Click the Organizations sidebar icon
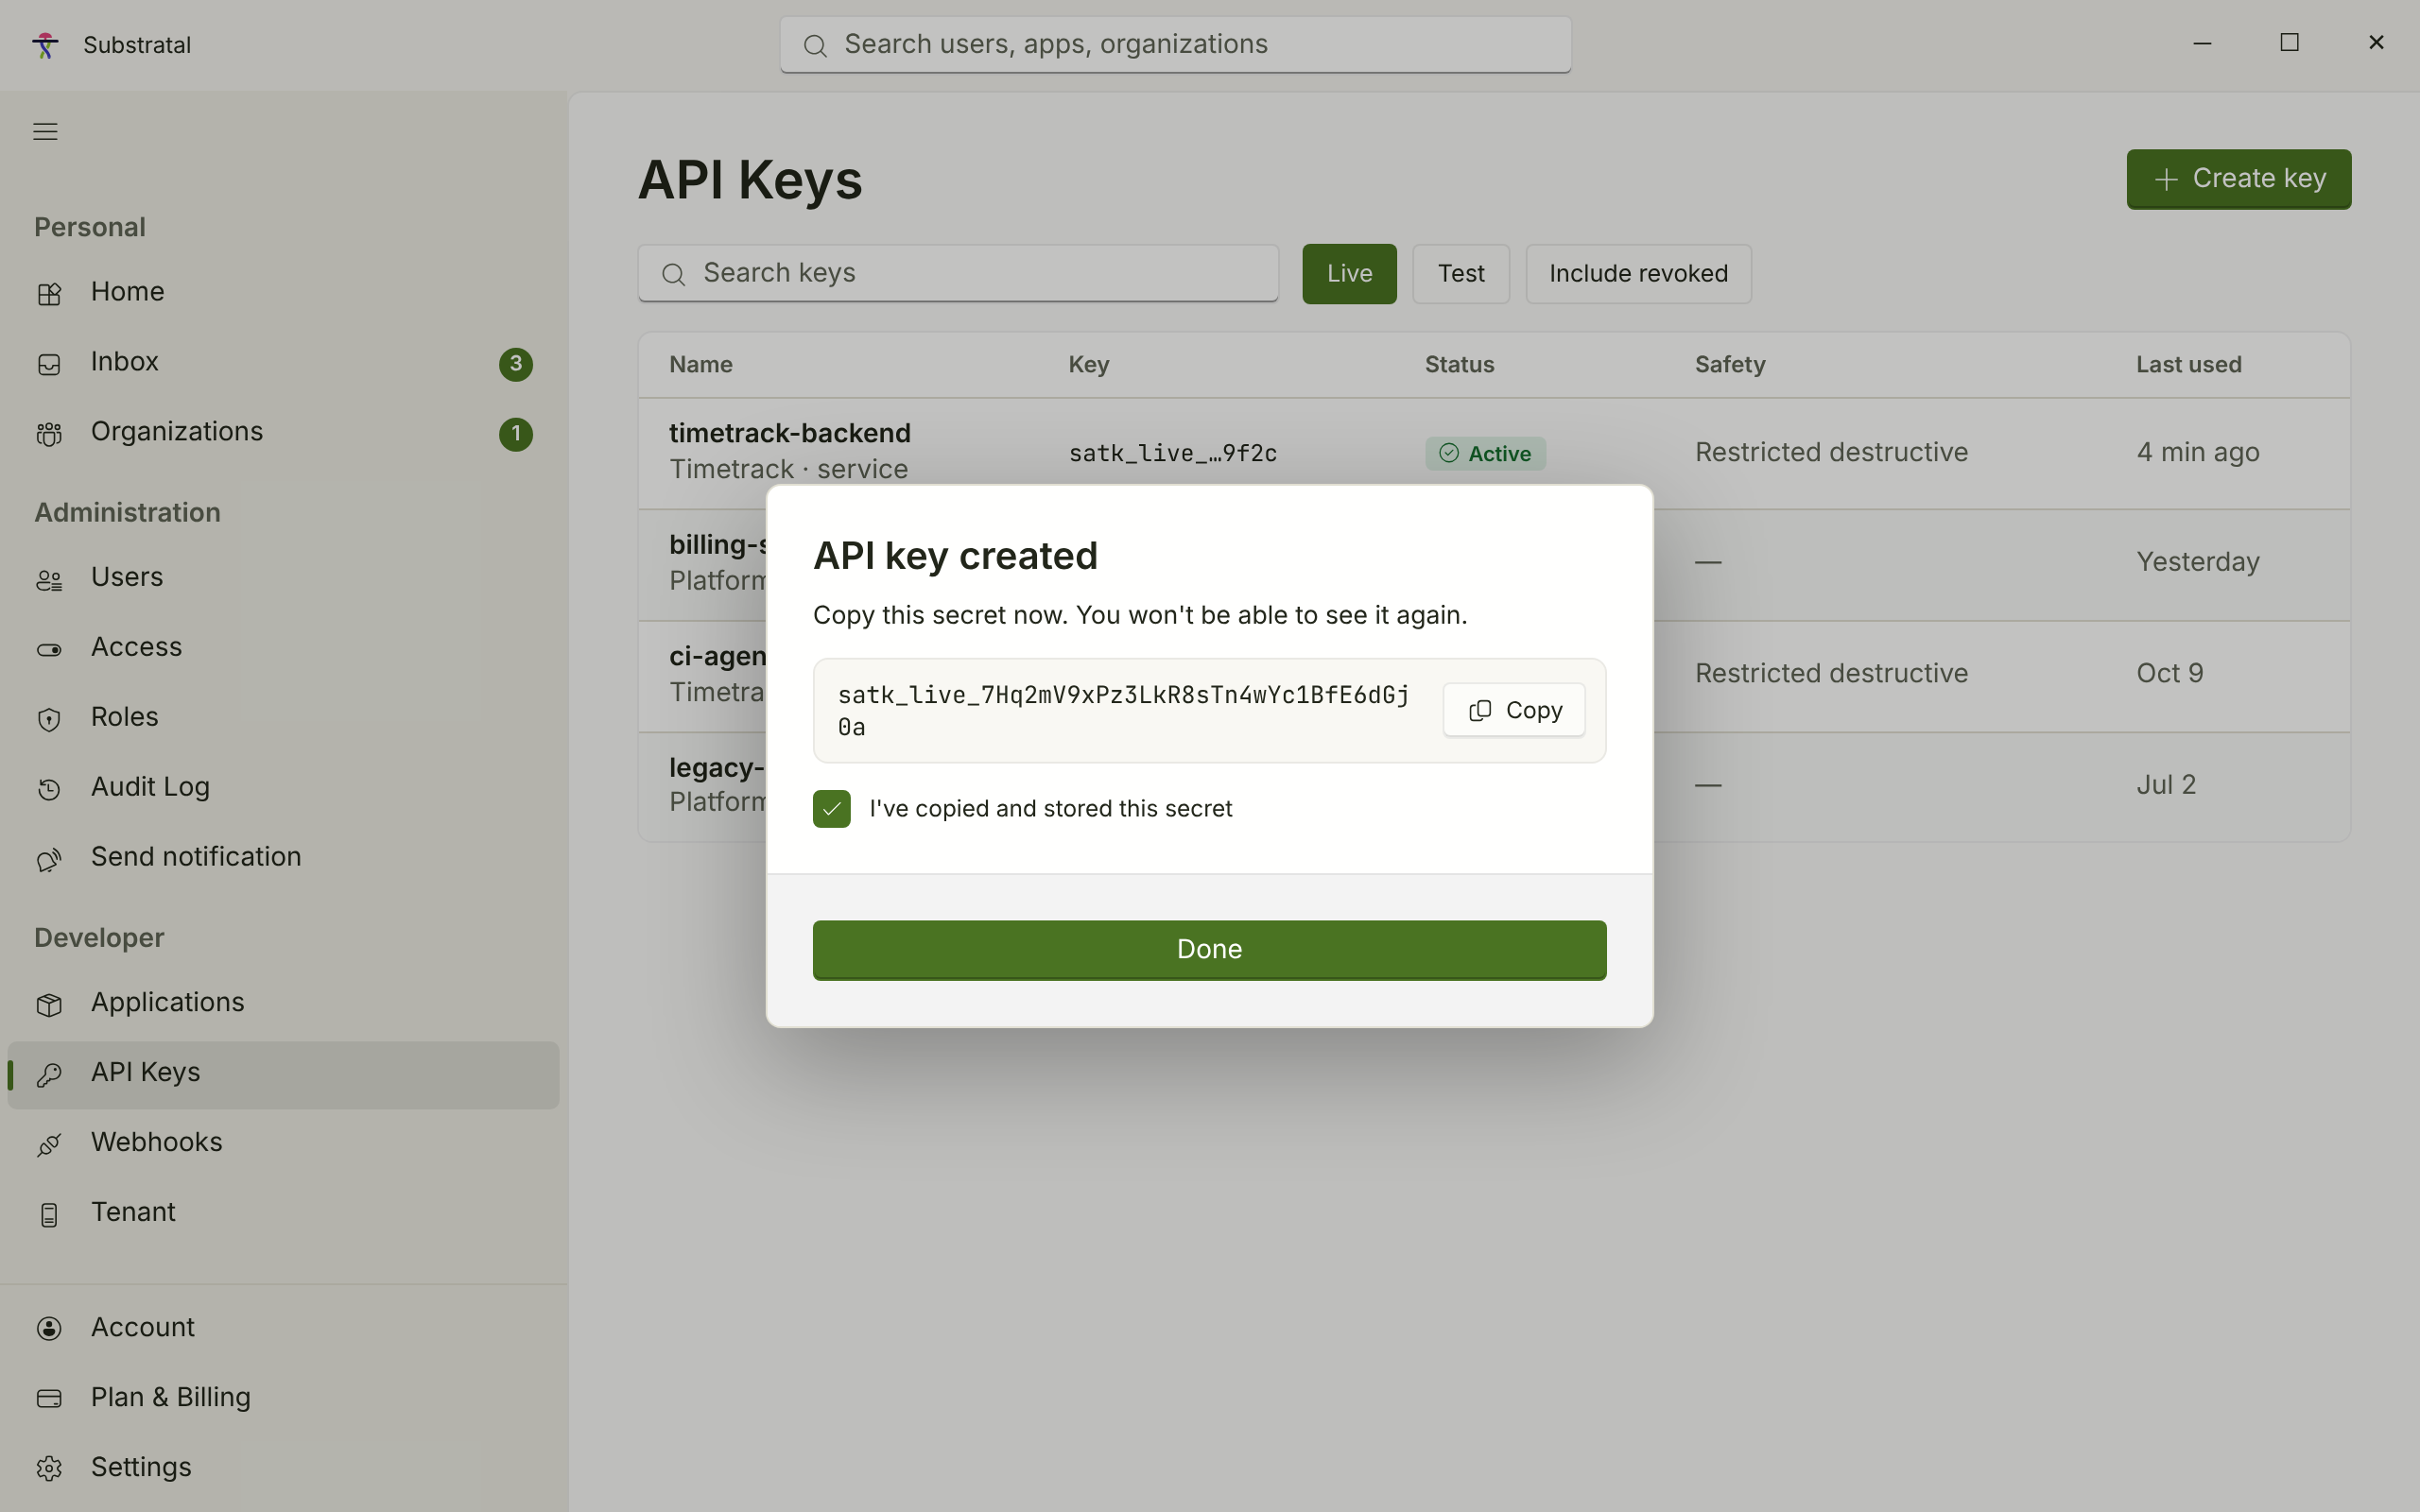Viewport: 2420px width, 1512px height. coord(49,433)
